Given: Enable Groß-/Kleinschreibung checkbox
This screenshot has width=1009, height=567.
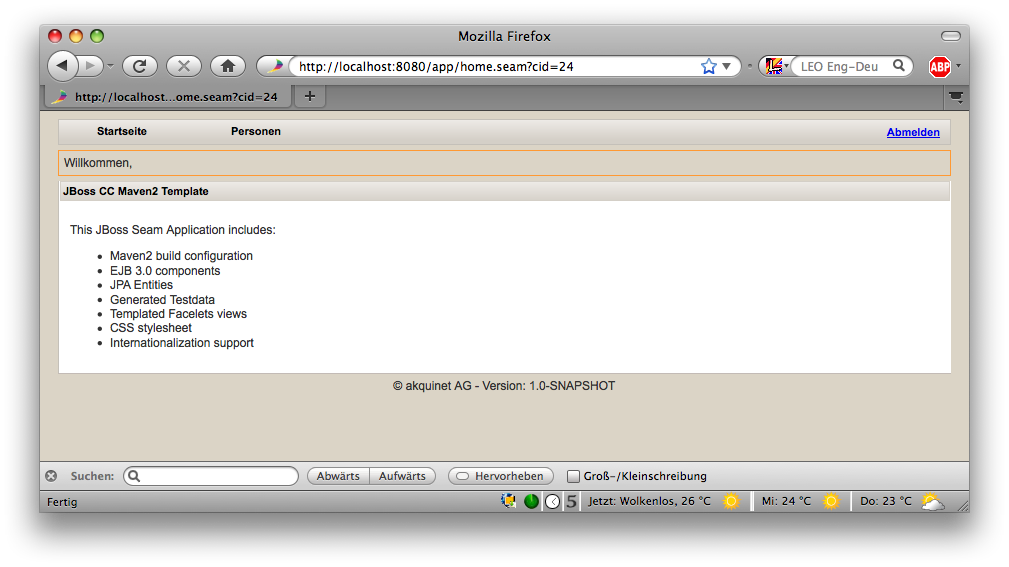Looking at the screenshot, I should tap(574, 476).
